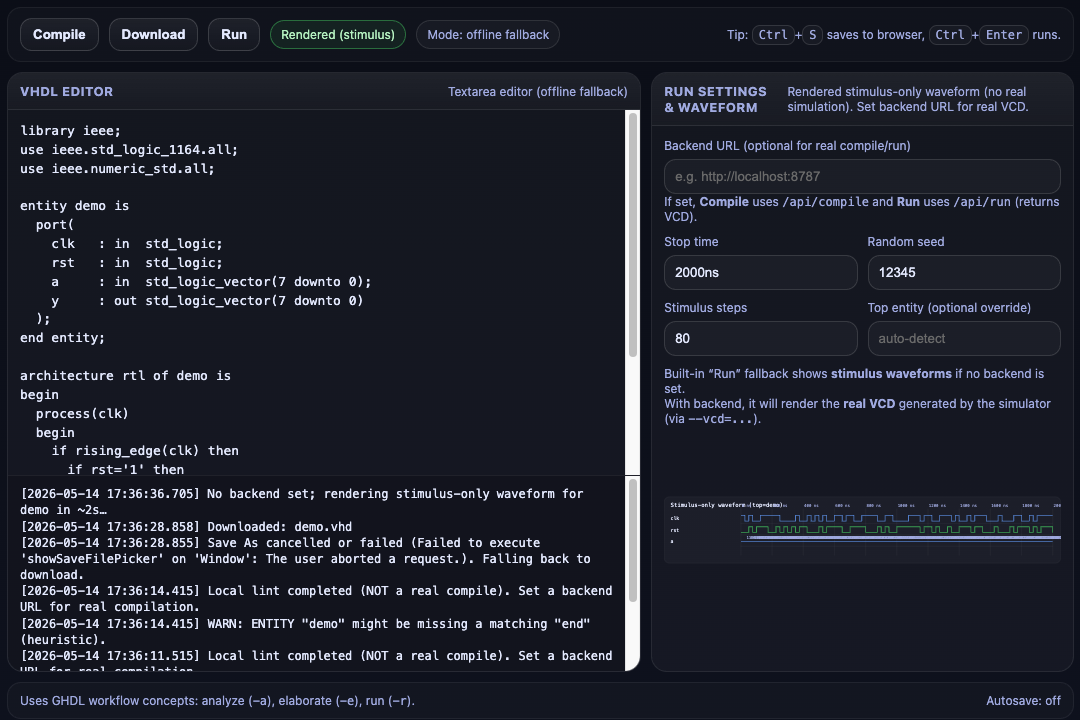Click the 'y : out std_logic_vector' port line
The height and width of the screenshot is (720, 1080).
tap(207, 300)
